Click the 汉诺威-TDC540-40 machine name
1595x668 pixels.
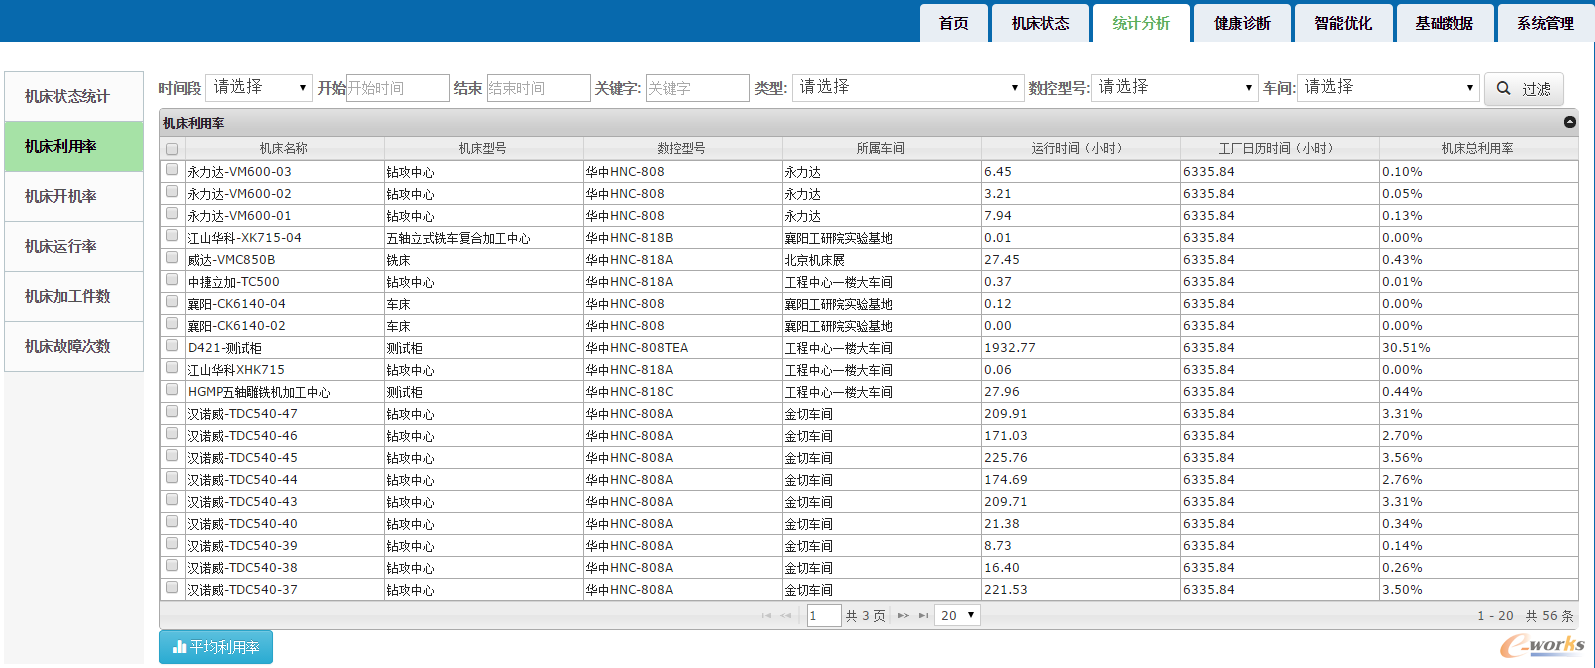pyautogui.click(x=243, y=524)
